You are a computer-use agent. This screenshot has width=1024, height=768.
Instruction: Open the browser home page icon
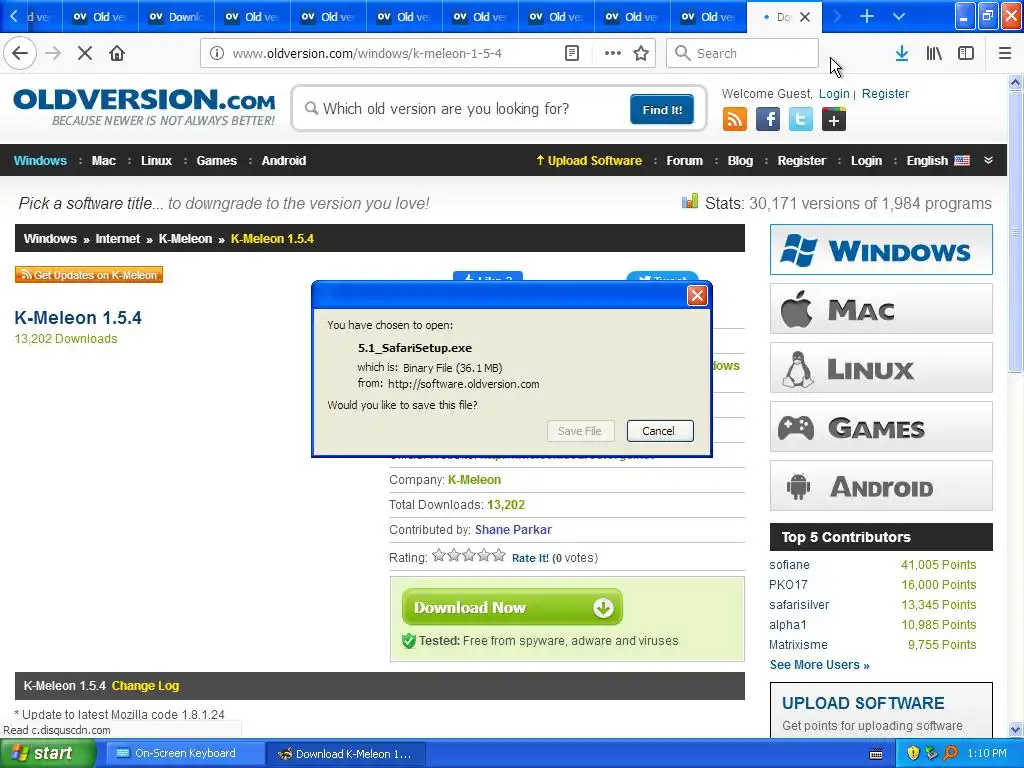pyautogui.click(x=117, y=53)
